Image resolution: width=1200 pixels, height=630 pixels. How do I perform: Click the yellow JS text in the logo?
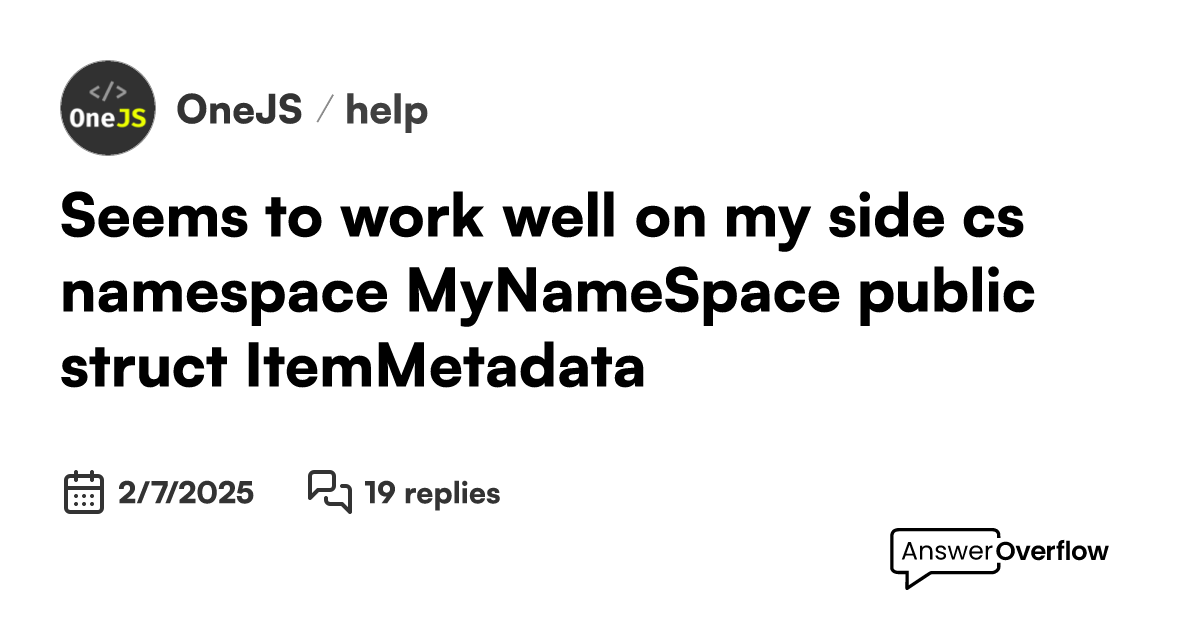(x=131, y=117)
